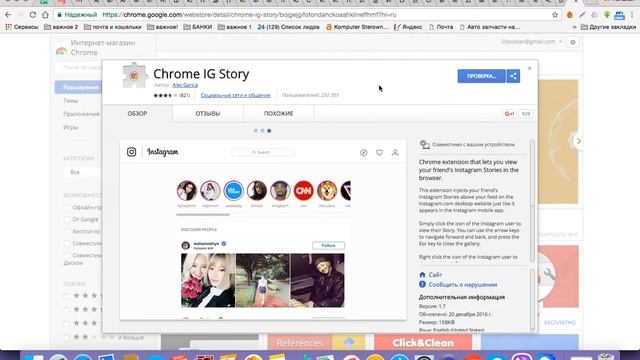
Task: Select Темы in the store sidebar
Action: [x=71, y=100]
